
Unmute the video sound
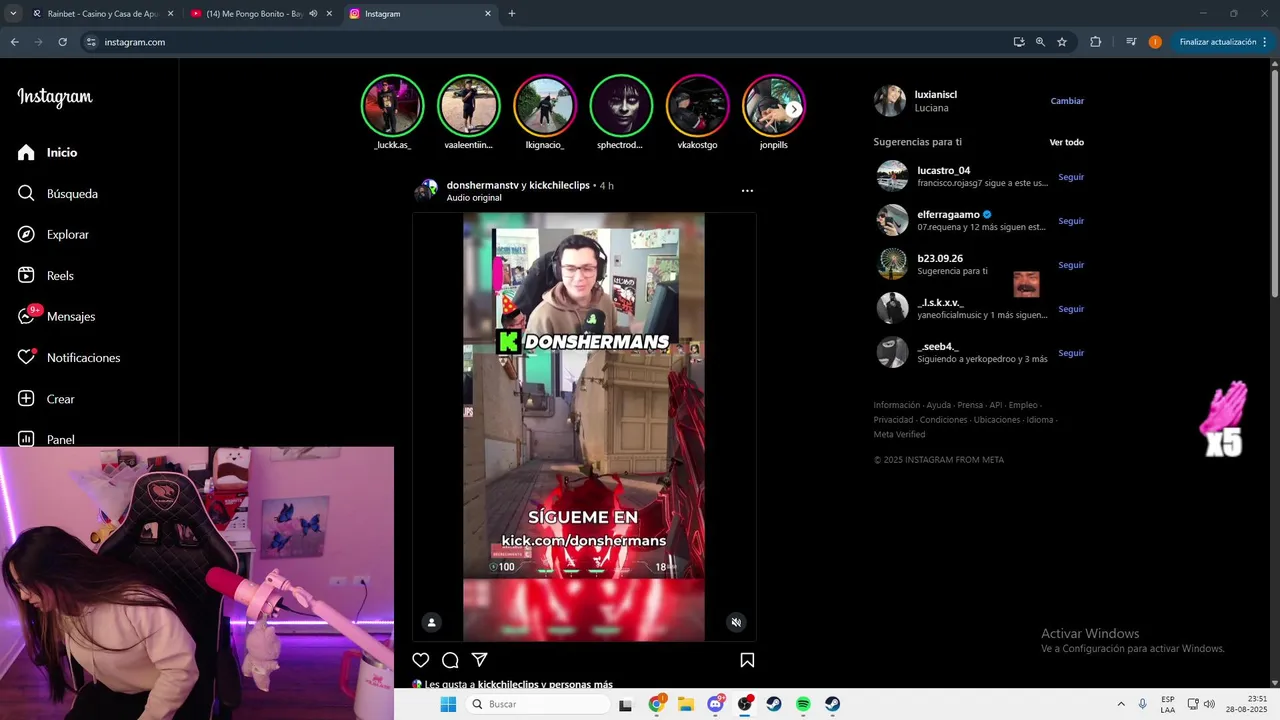(736, 622)
